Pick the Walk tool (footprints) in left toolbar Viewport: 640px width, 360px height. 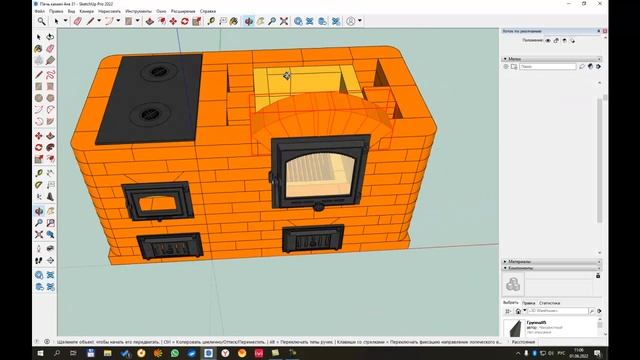click(39, 260)
